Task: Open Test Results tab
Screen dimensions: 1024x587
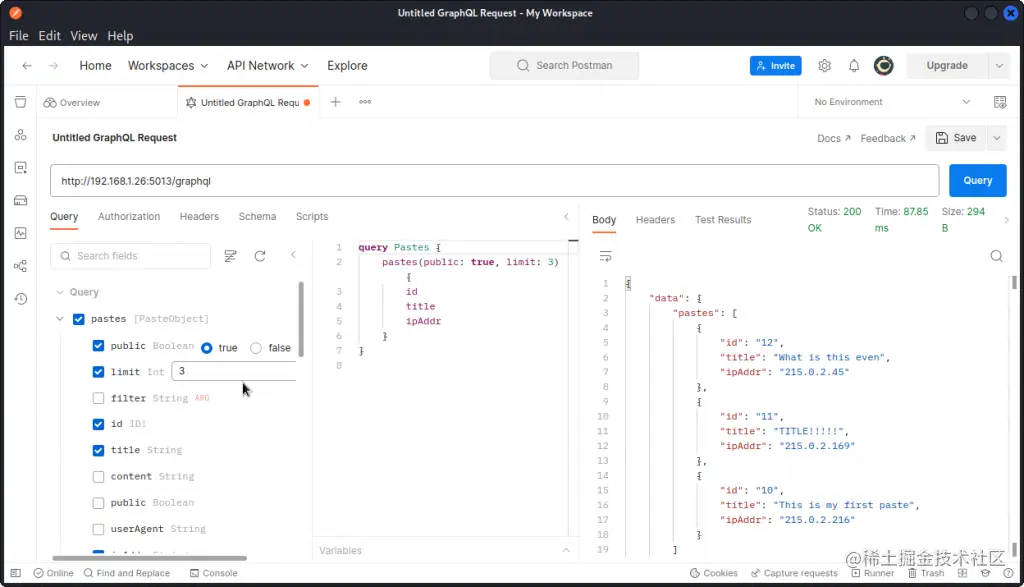Action: point(723,220)
